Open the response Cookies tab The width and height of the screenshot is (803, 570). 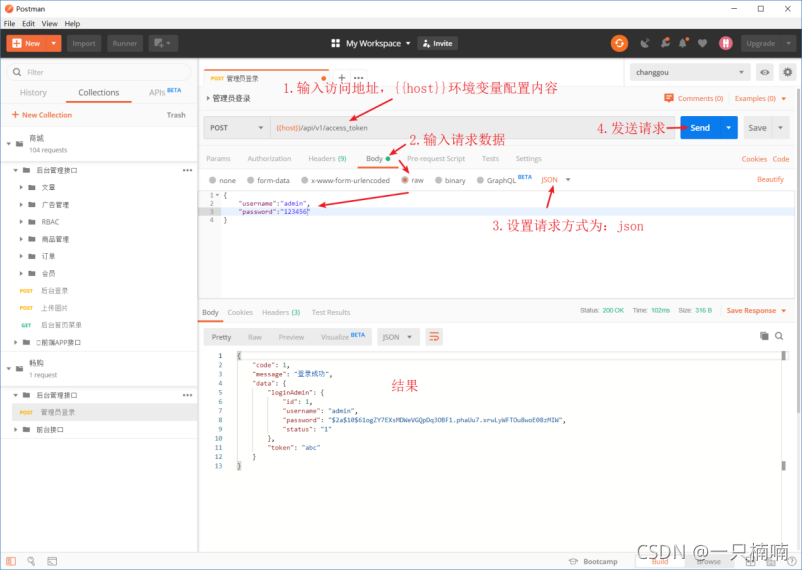[240, 312]
